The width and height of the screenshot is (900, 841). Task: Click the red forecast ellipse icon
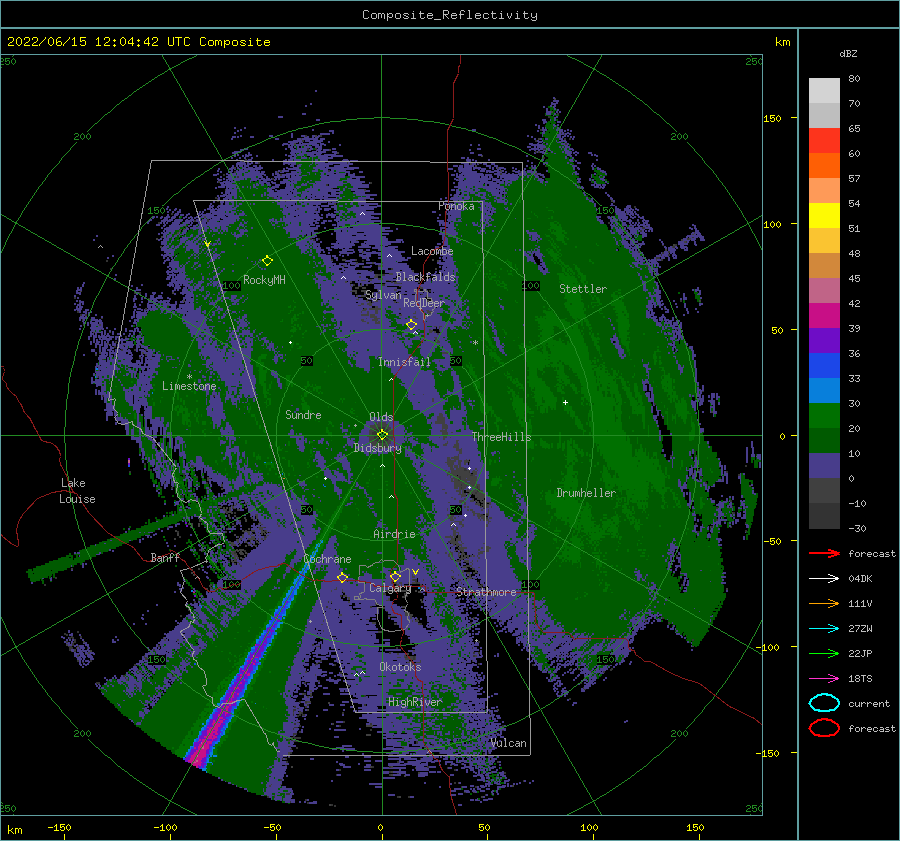click(x=824, y=728)
